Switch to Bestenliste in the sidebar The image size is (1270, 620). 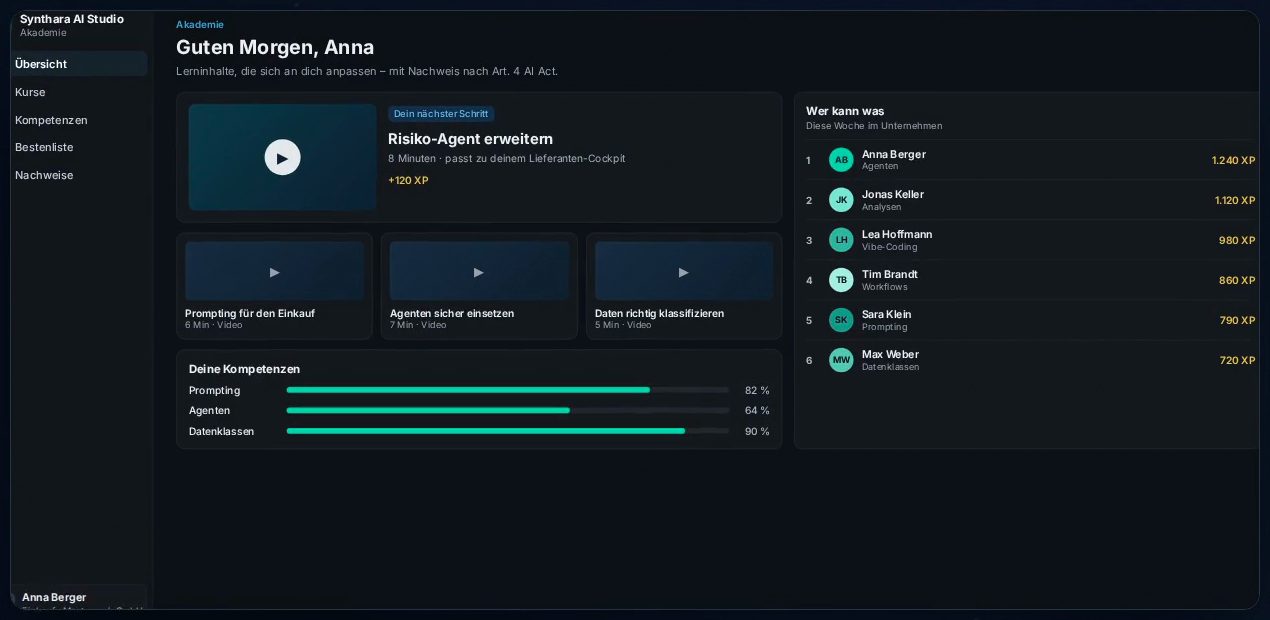79,147
